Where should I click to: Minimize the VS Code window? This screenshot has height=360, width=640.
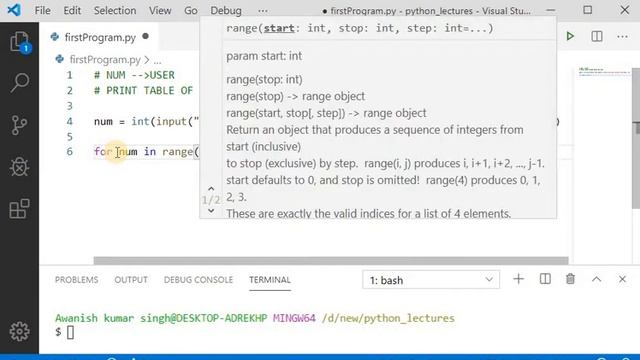tap(551, 10)
